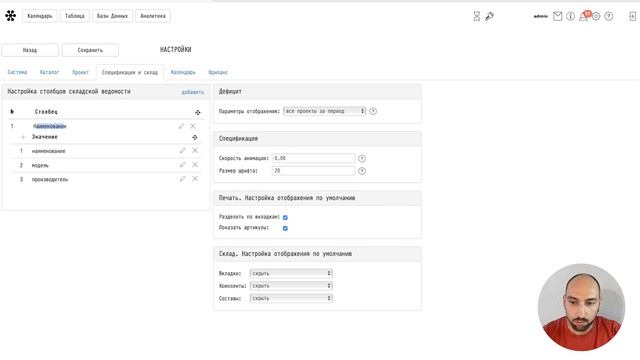Delete the highlighted Наименование column row
The height and width of the screenshot is (360, 640).
(193, 126)
